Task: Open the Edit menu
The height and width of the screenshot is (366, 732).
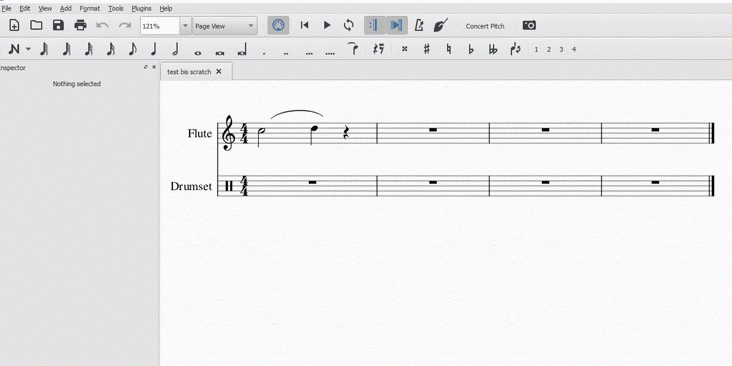Action: click(25, 8)
